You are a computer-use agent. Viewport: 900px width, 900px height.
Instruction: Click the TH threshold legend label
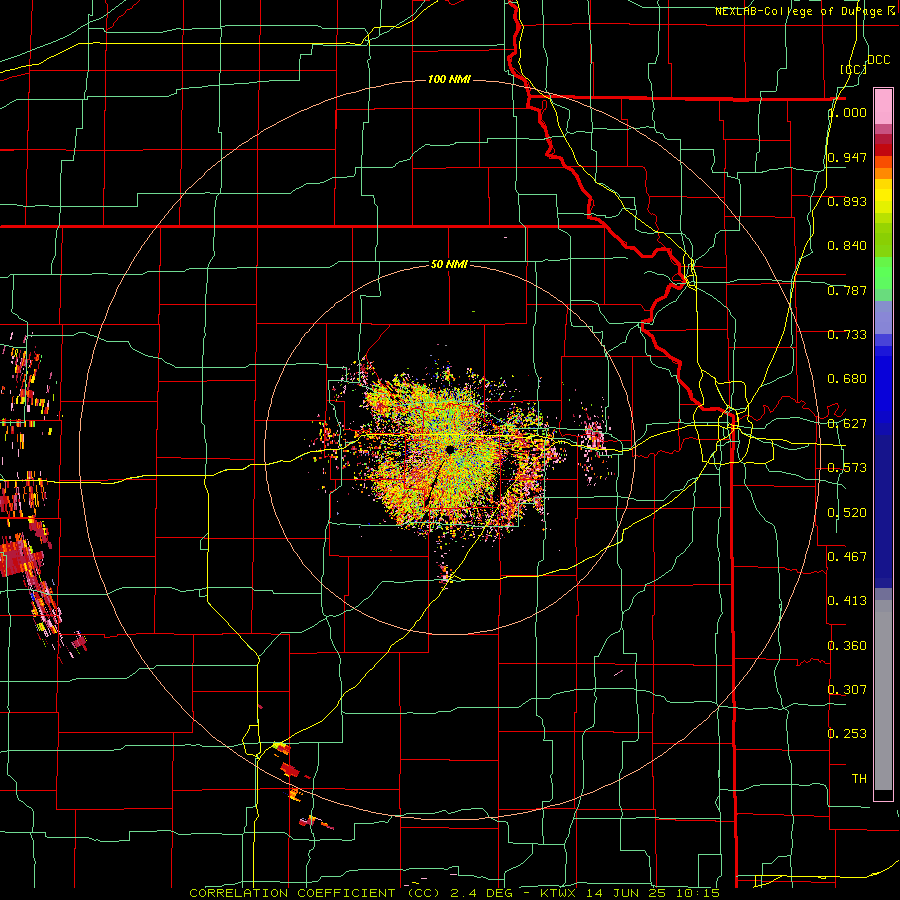tap(859, 779)
